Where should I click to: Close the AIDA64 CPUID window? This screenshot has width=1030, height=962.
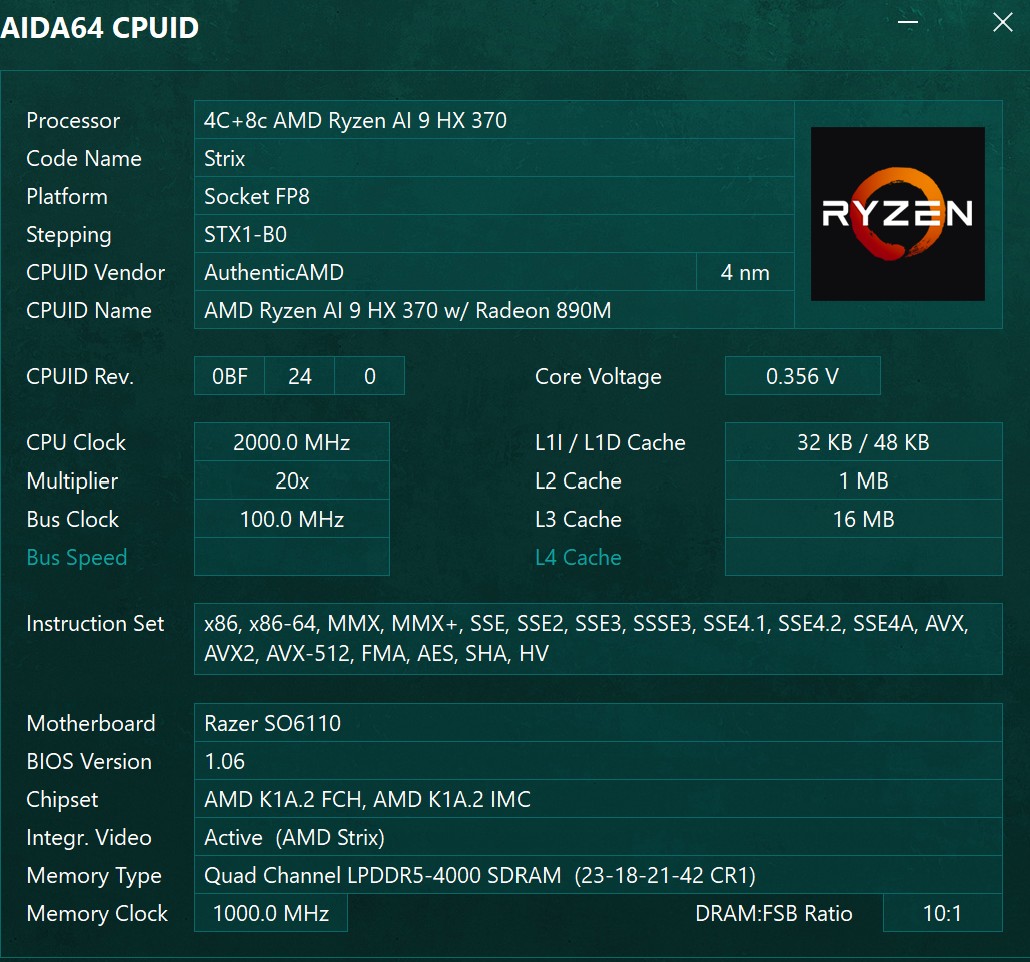click(1002, 22)
